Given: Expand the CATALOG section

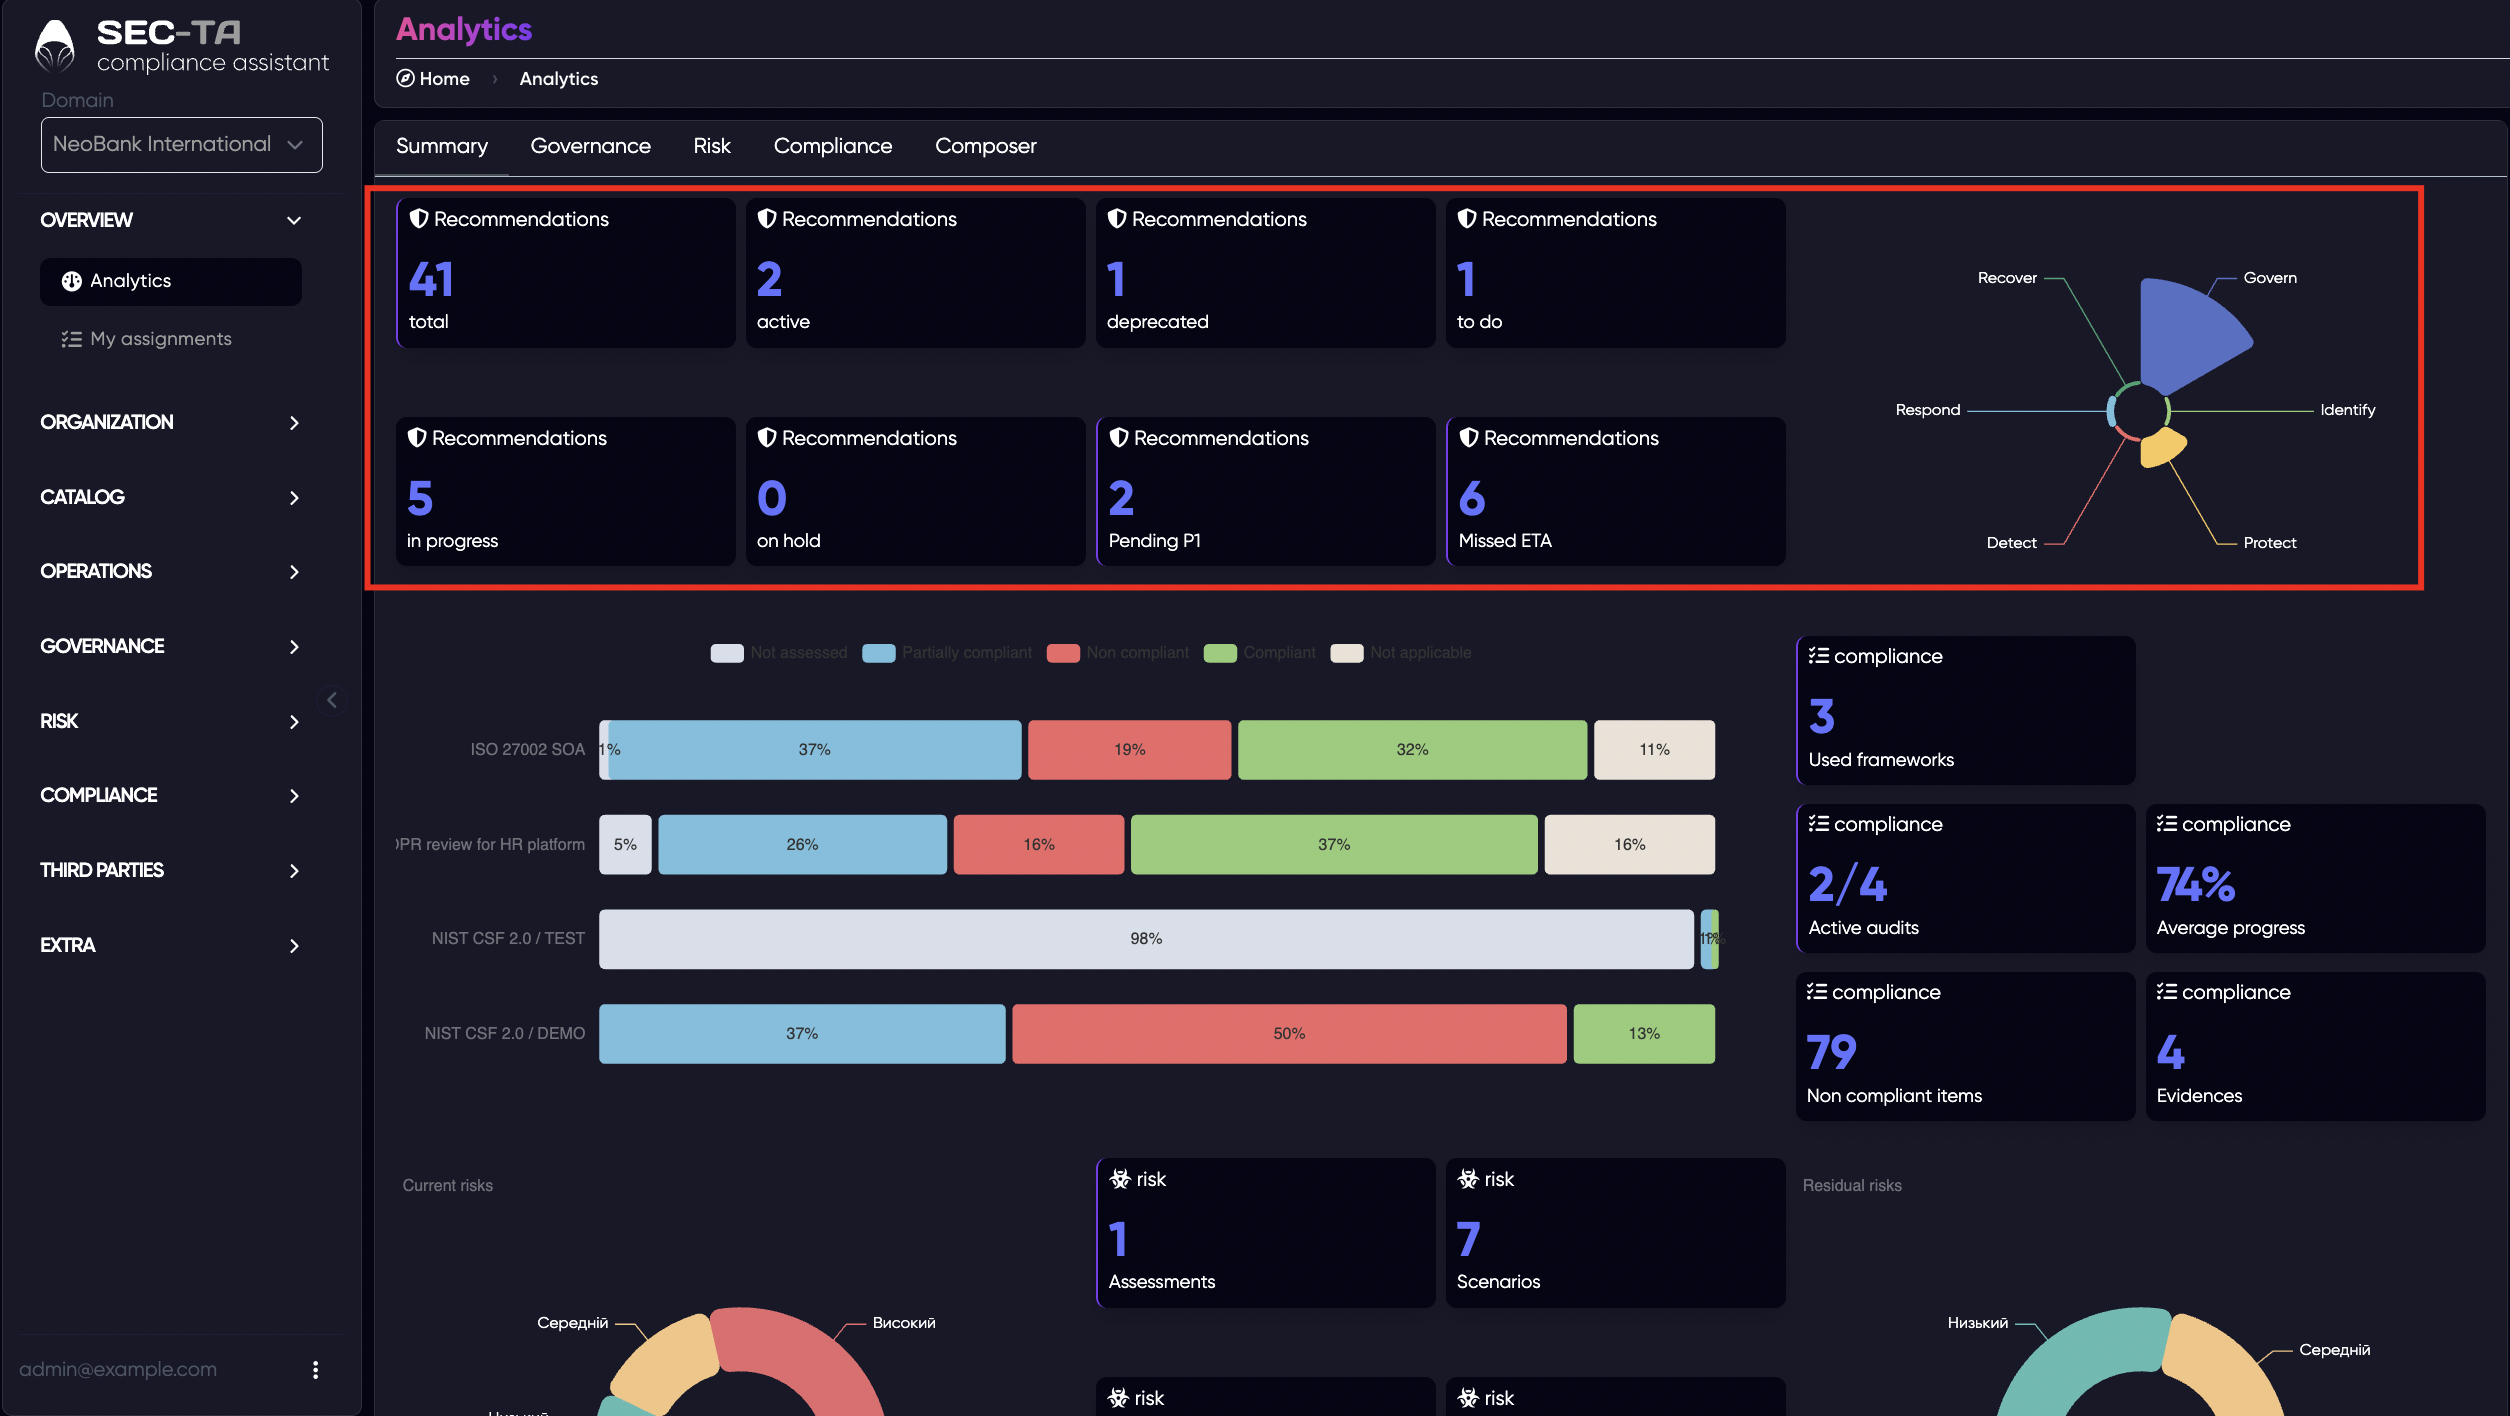Looking at the screenshot, I should [171, 497].
